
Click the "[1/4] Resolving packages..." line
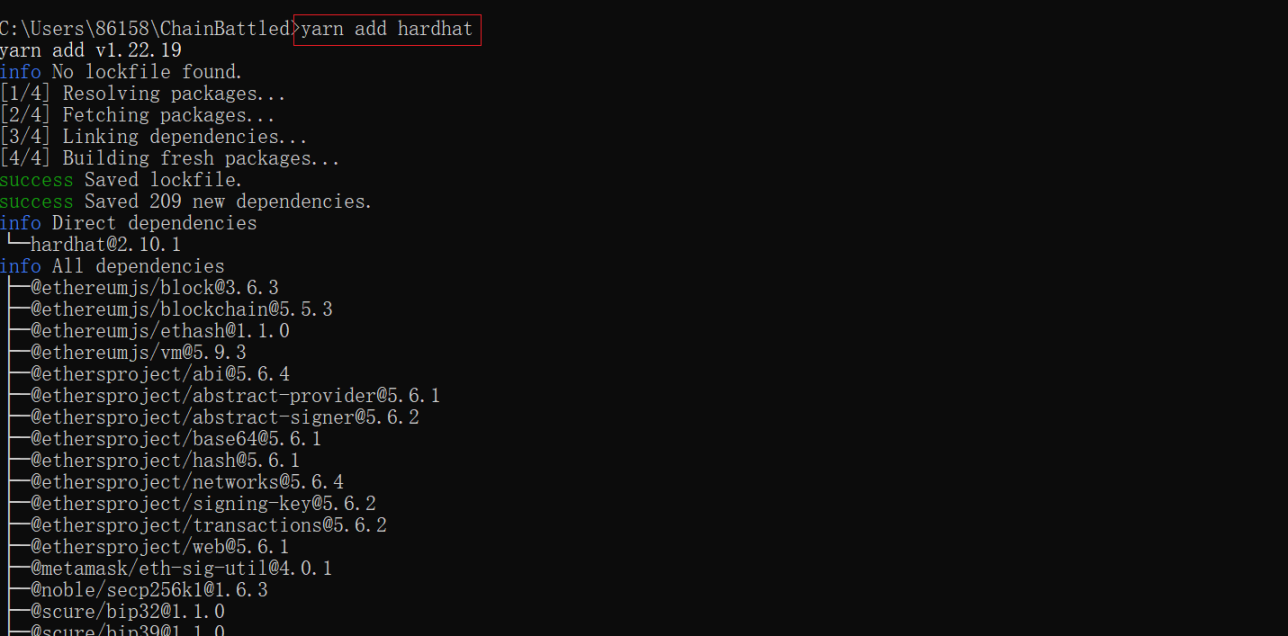click(x=143, y=94)
